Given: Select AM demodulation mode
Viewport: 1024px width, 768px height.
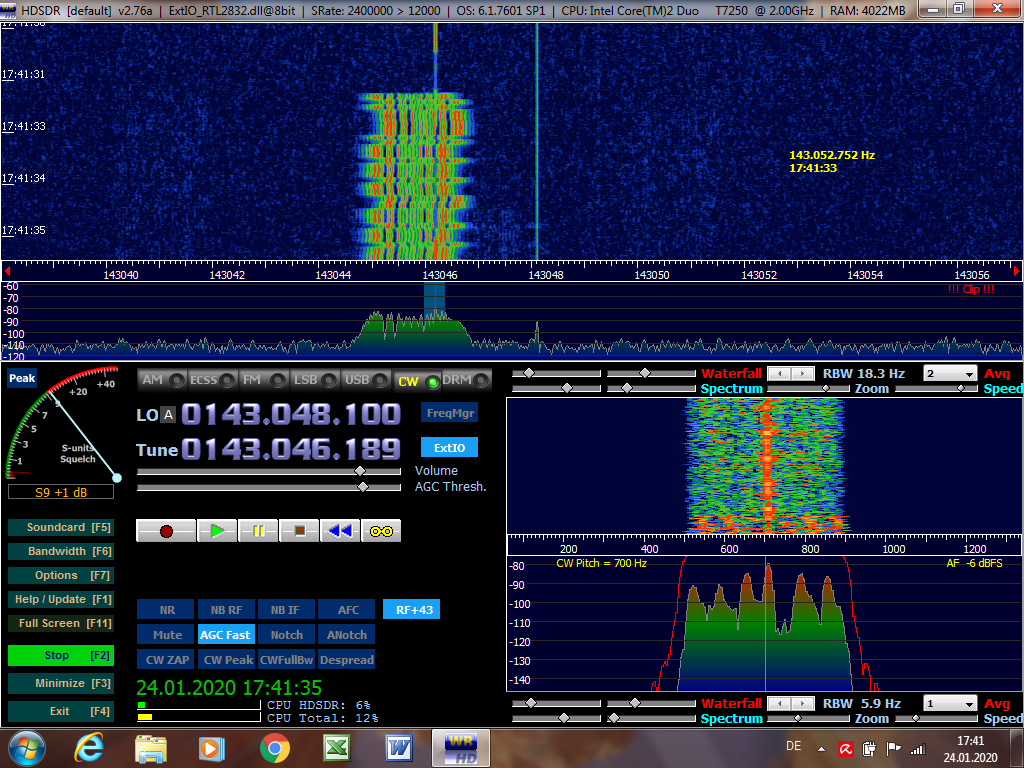Looking at the screenshot, I should 162,380.
